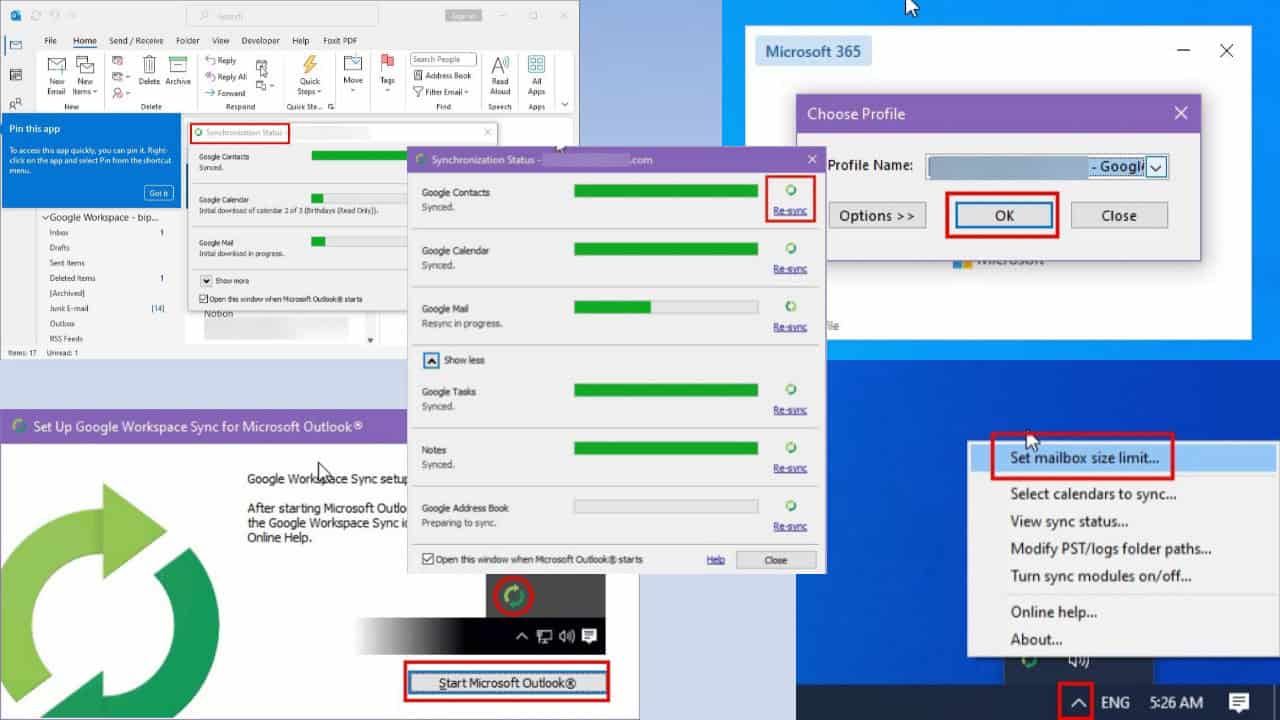Click the Start Microsoft Outlook button
The width and height of the screenshot is (1280, 720).
point(507,683)
